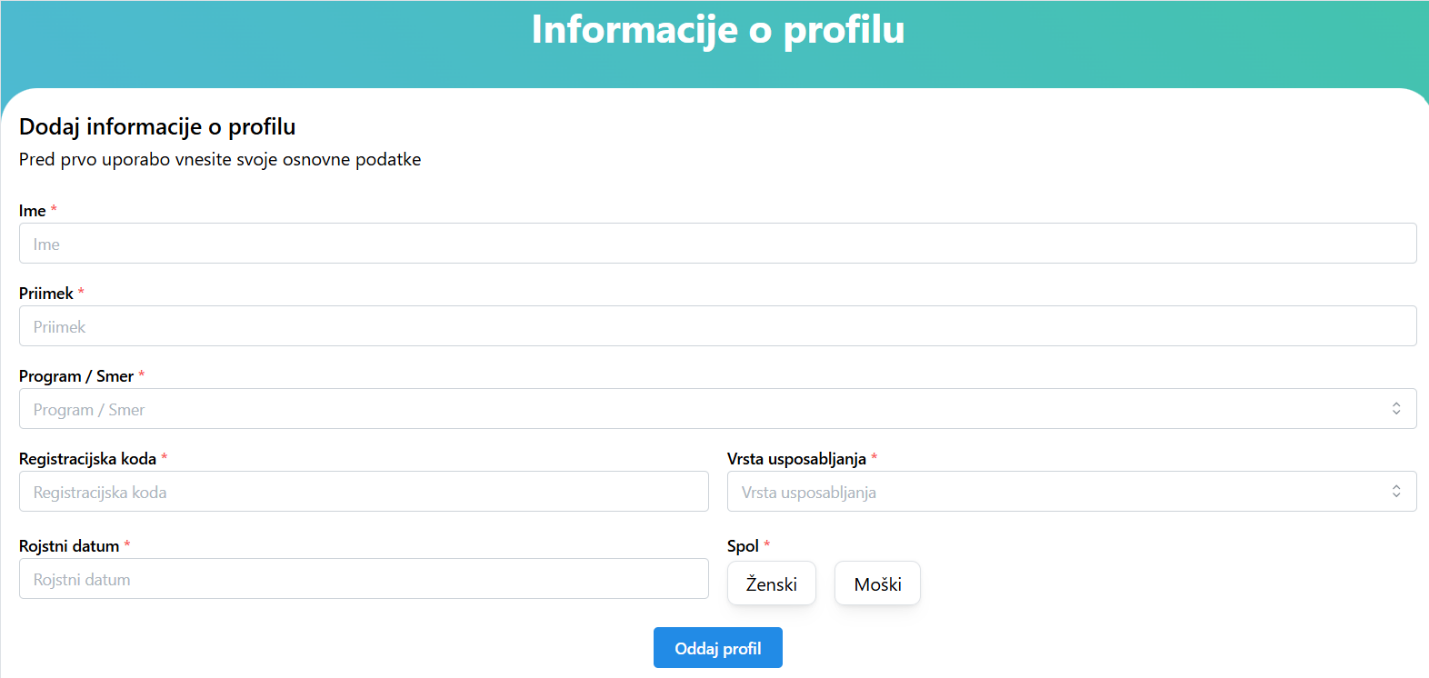
Task: Click the bold Priimek label above the field
Action: pos(46,294)
